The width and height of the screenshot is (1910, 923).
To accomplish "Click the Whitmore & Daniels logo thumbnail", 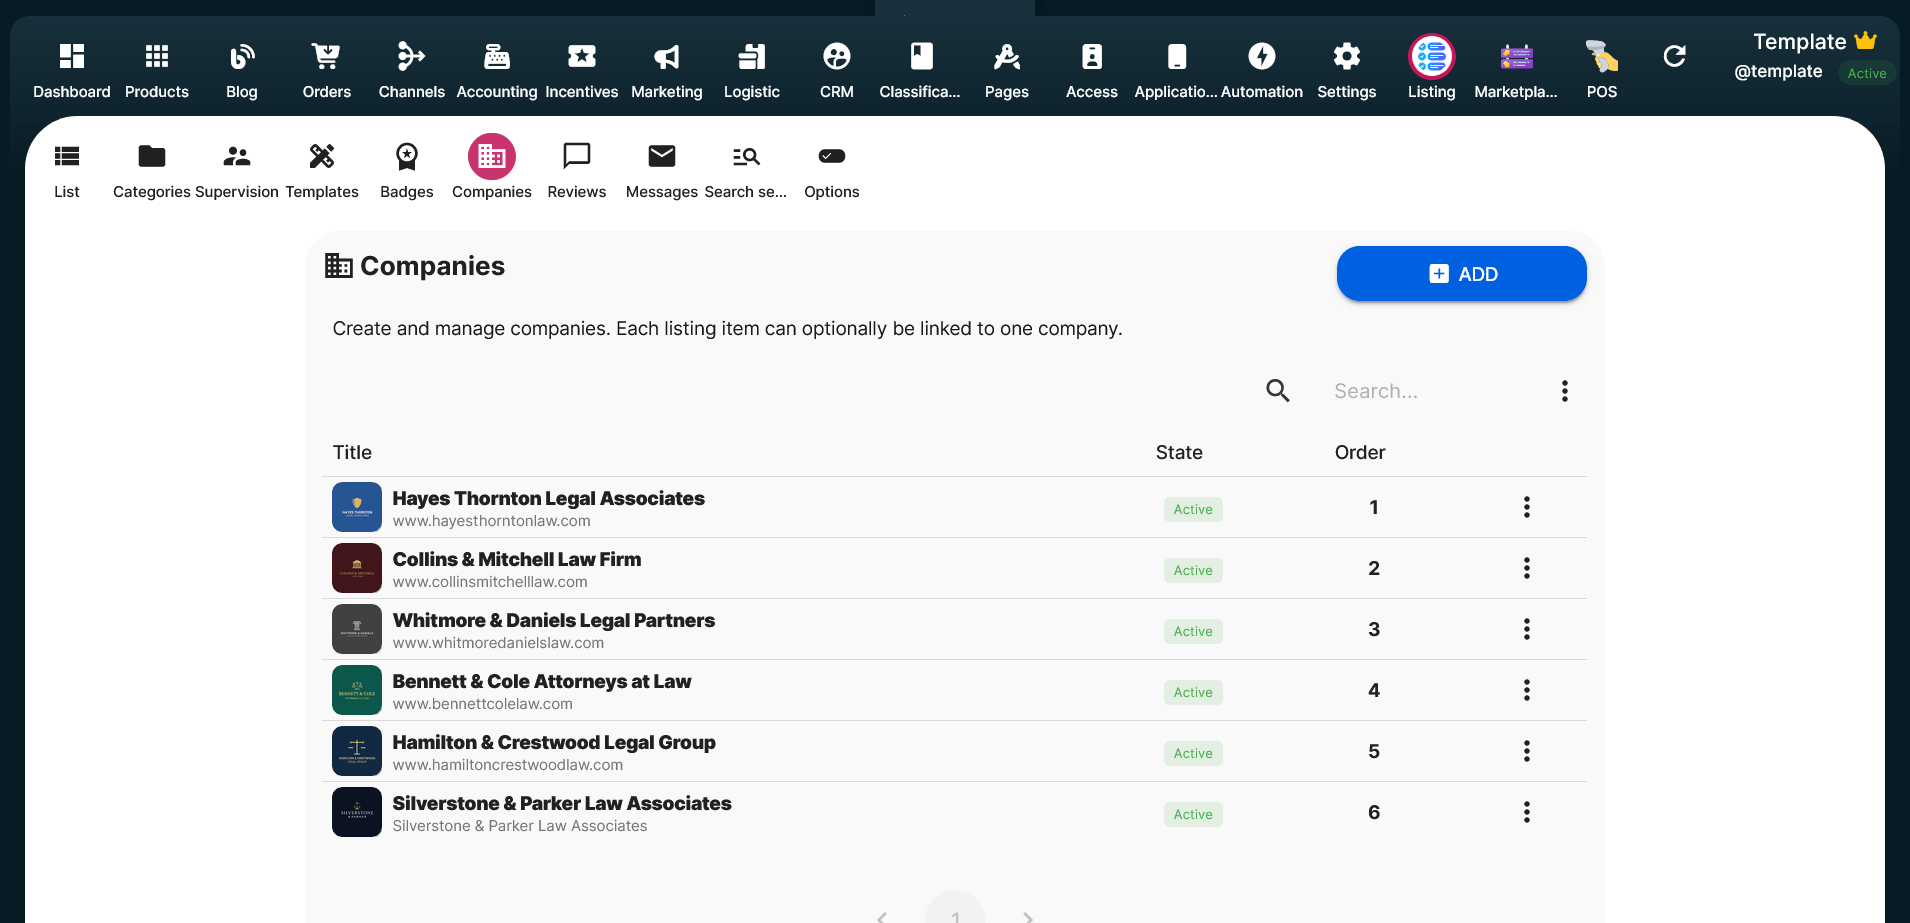I will [x=357, y=629].
